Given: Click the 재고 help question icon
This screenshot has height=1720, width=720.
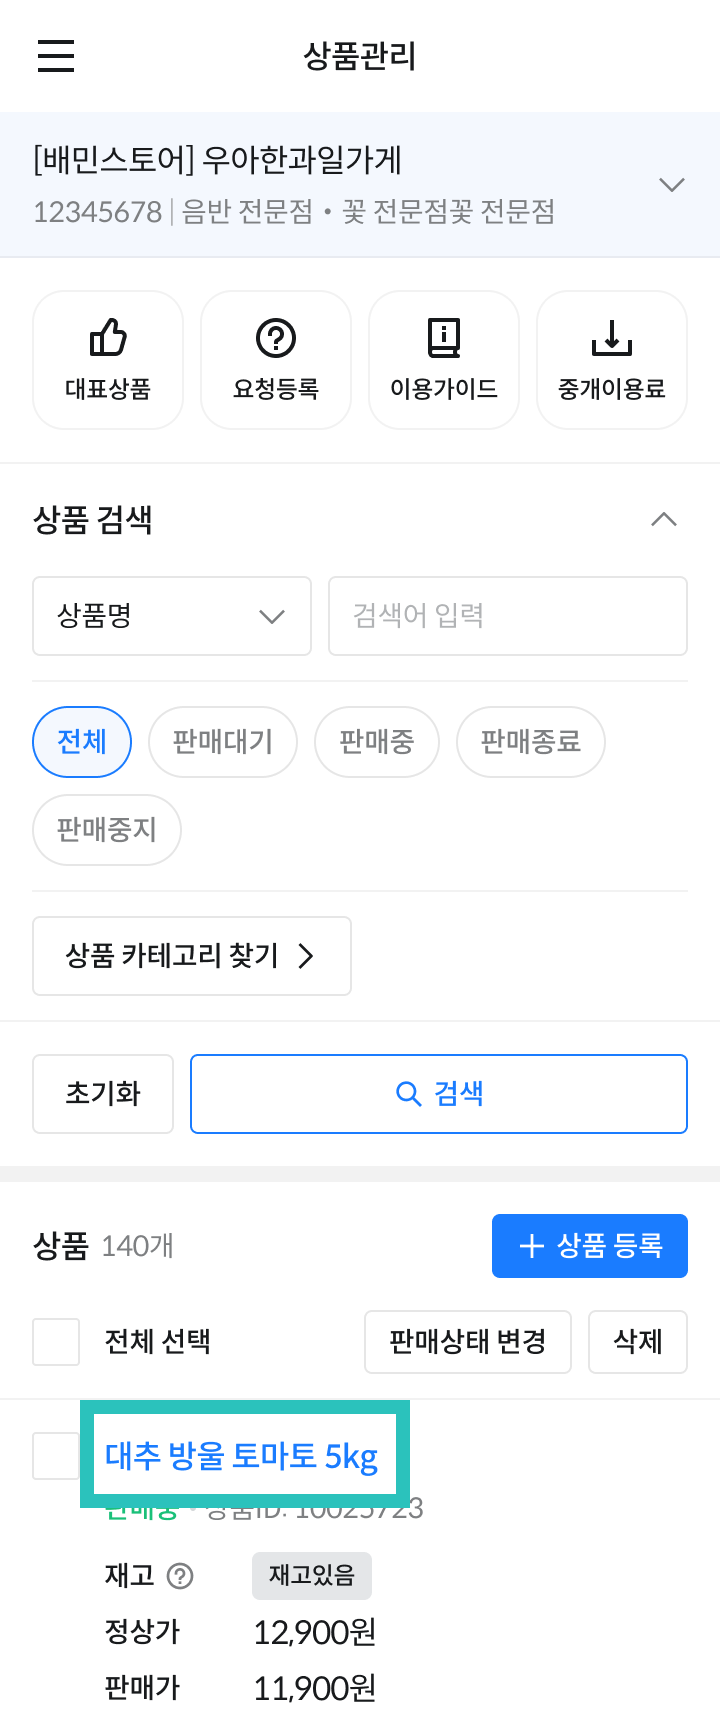Looking at the screenshot, I should [x=180, y=1576].
